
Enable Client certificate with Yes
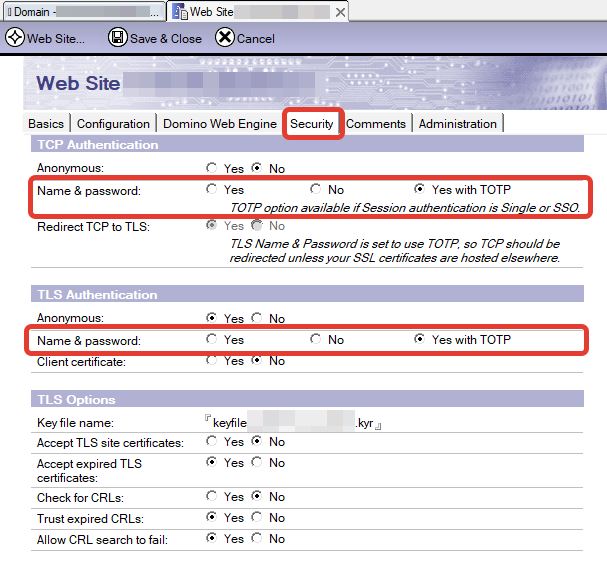[x=211, y=361]
